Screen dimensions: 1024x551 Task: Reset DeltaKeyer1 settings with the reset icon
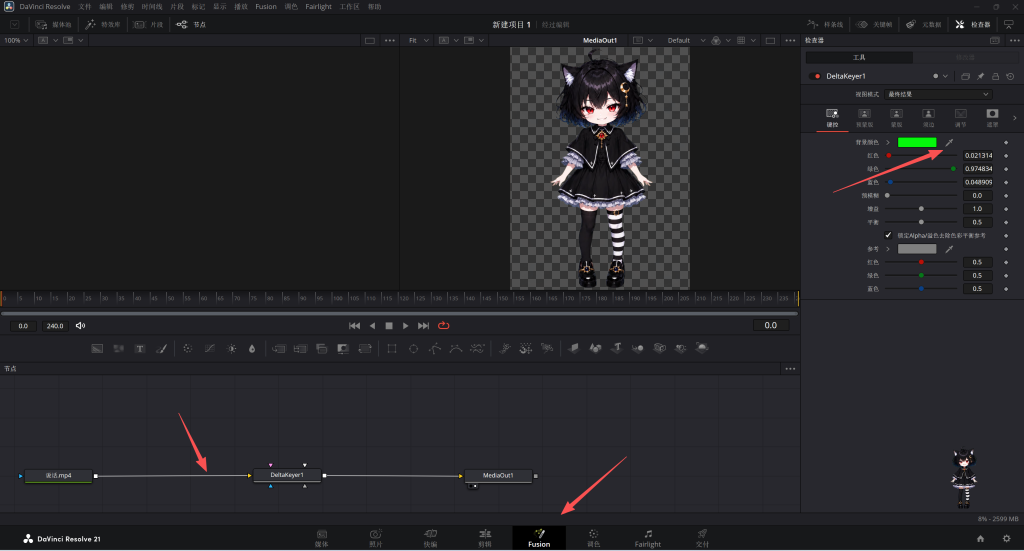(1010, 76)
